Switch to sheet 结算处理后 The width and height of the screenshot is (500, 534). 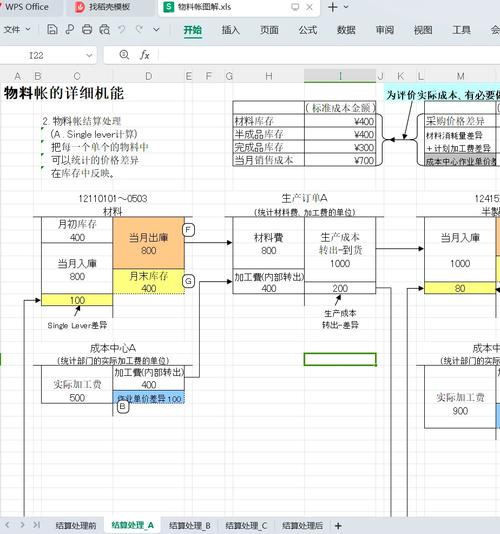[302, 525]
